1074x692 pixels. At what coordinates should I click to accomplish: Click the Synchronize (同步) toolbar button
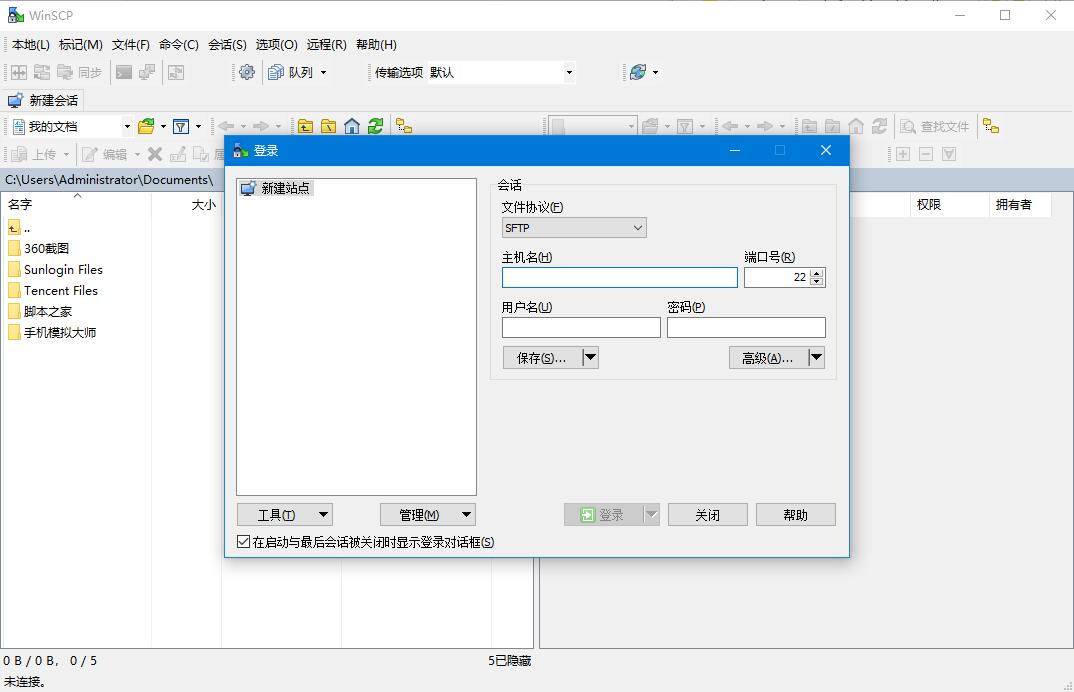click(x=79, y=72)
